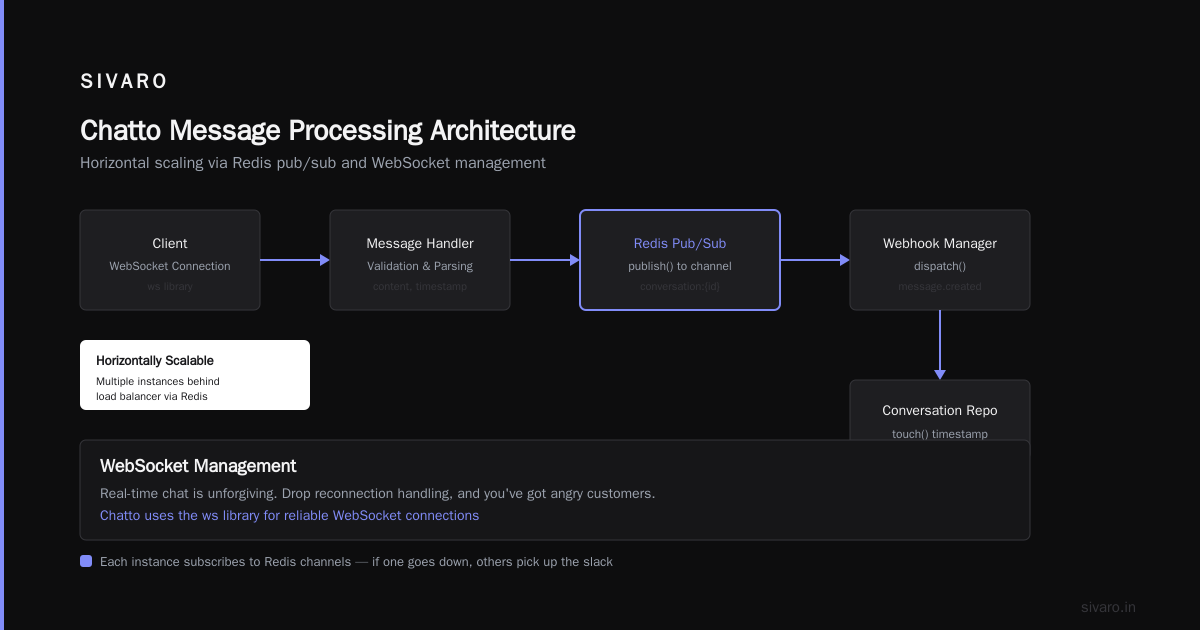Click the 'sivaro.in' site label

point(1108,607)
